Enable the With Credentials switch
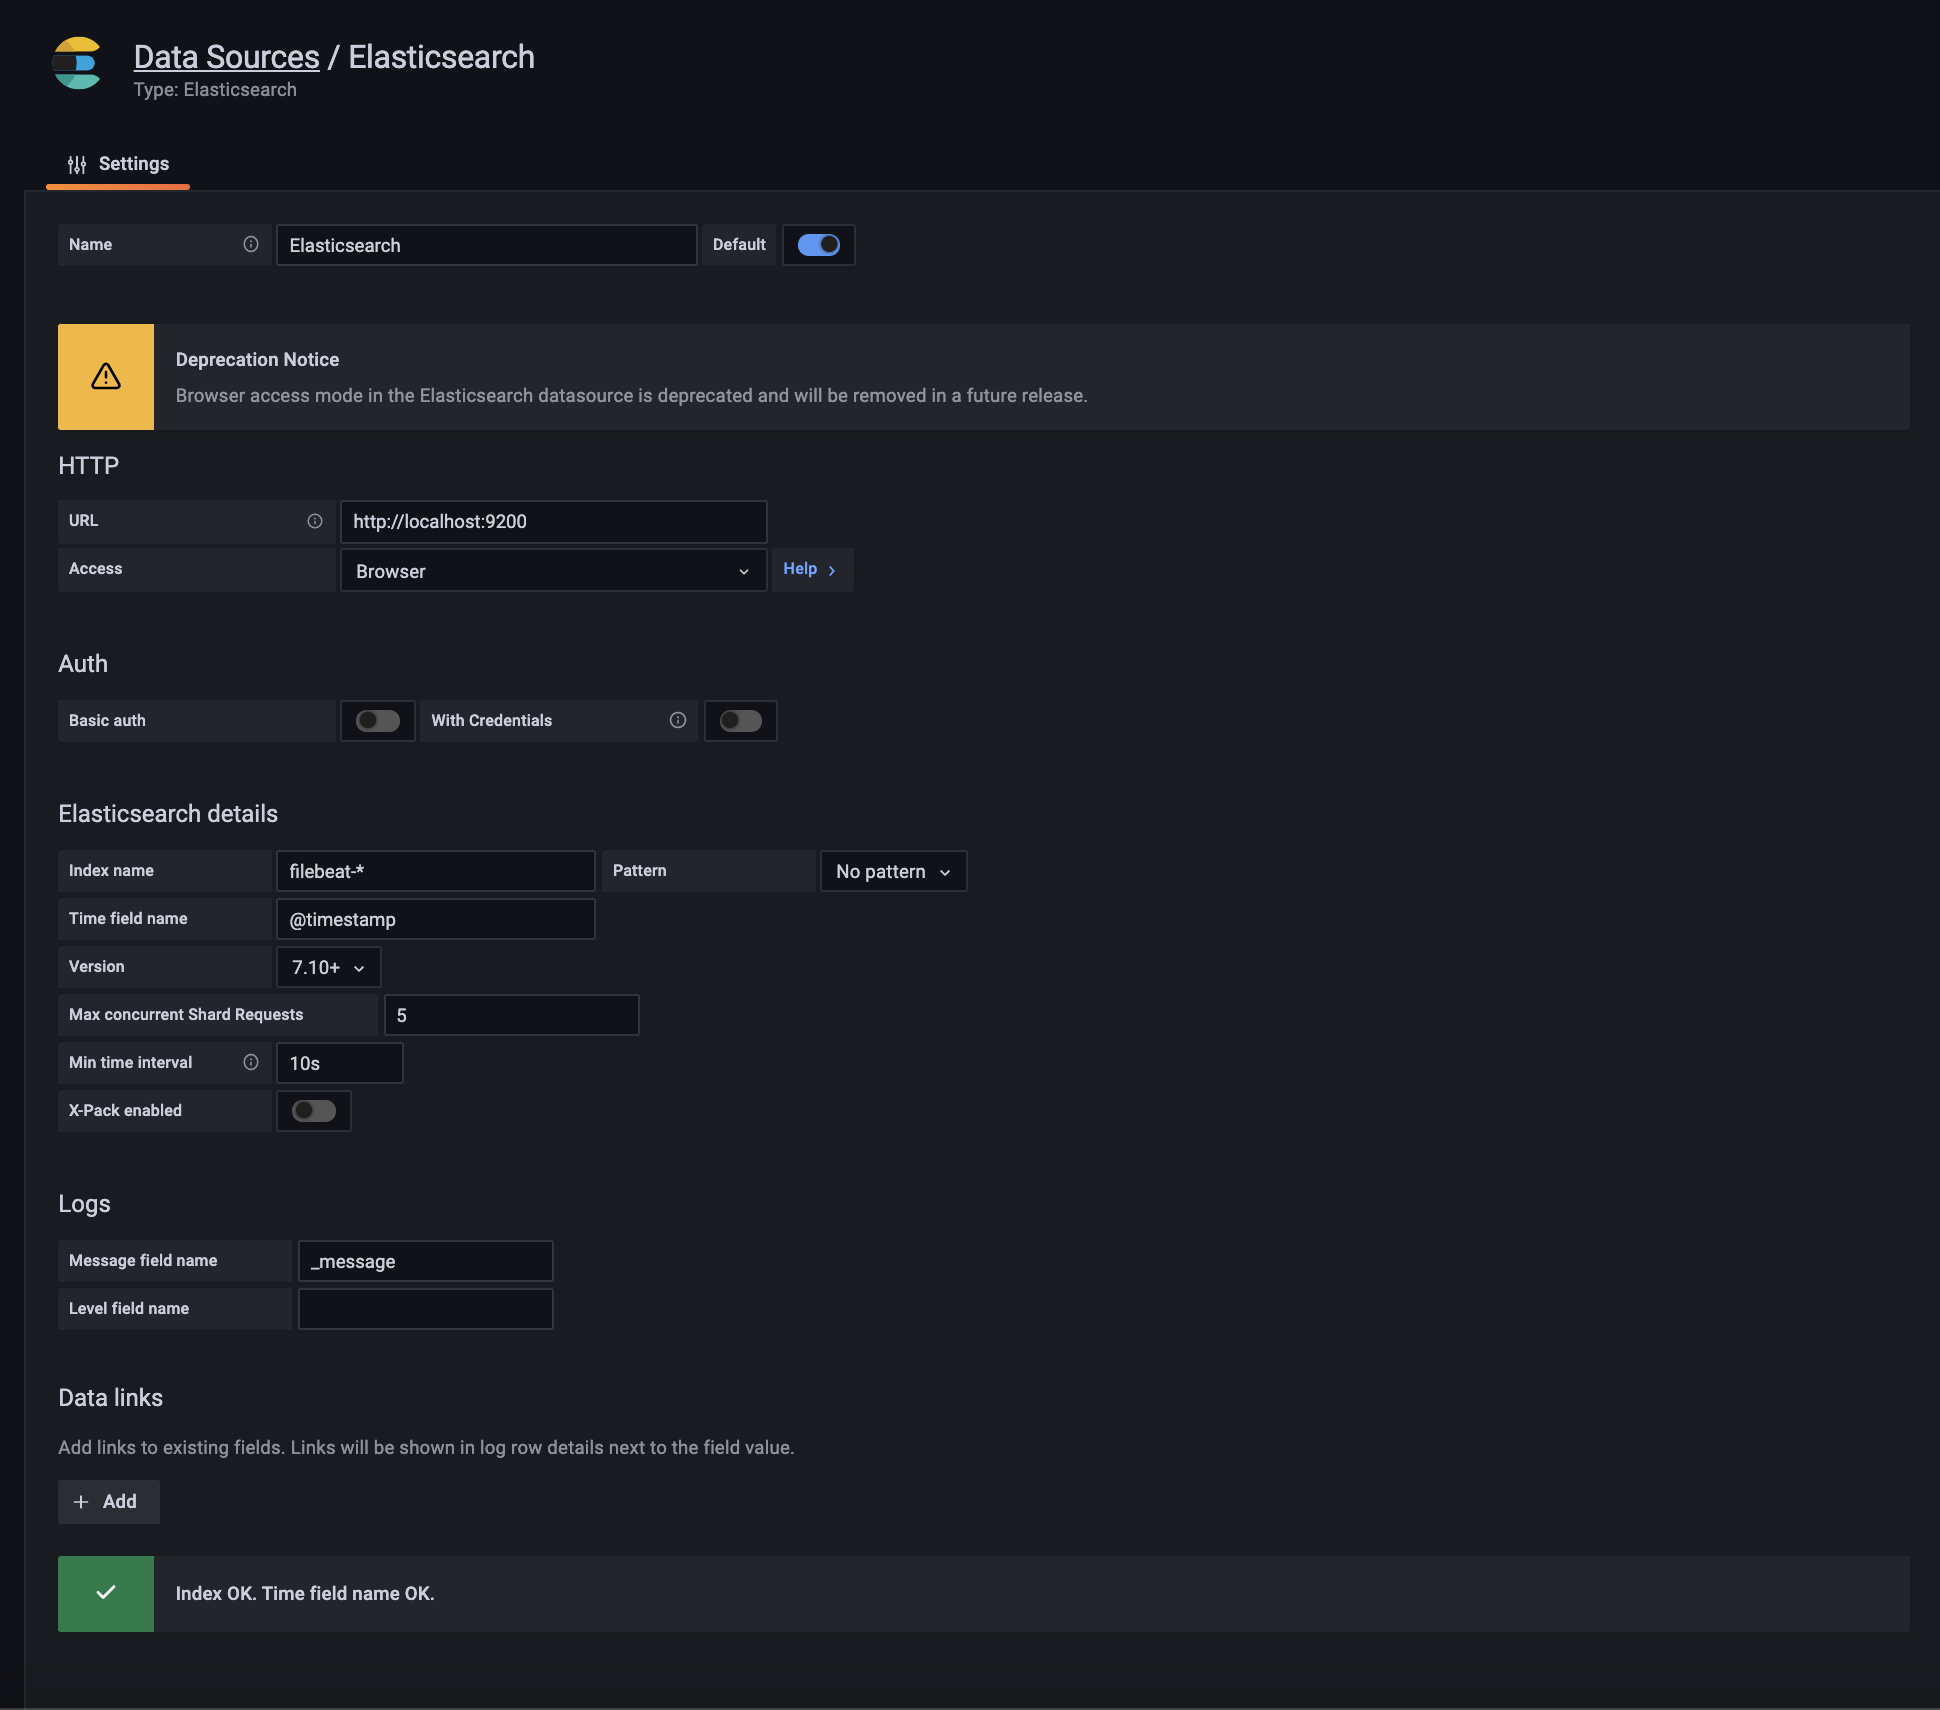Image resolution: width=1940 pixels, height=1710 pixels. click(x=741, y=721)
